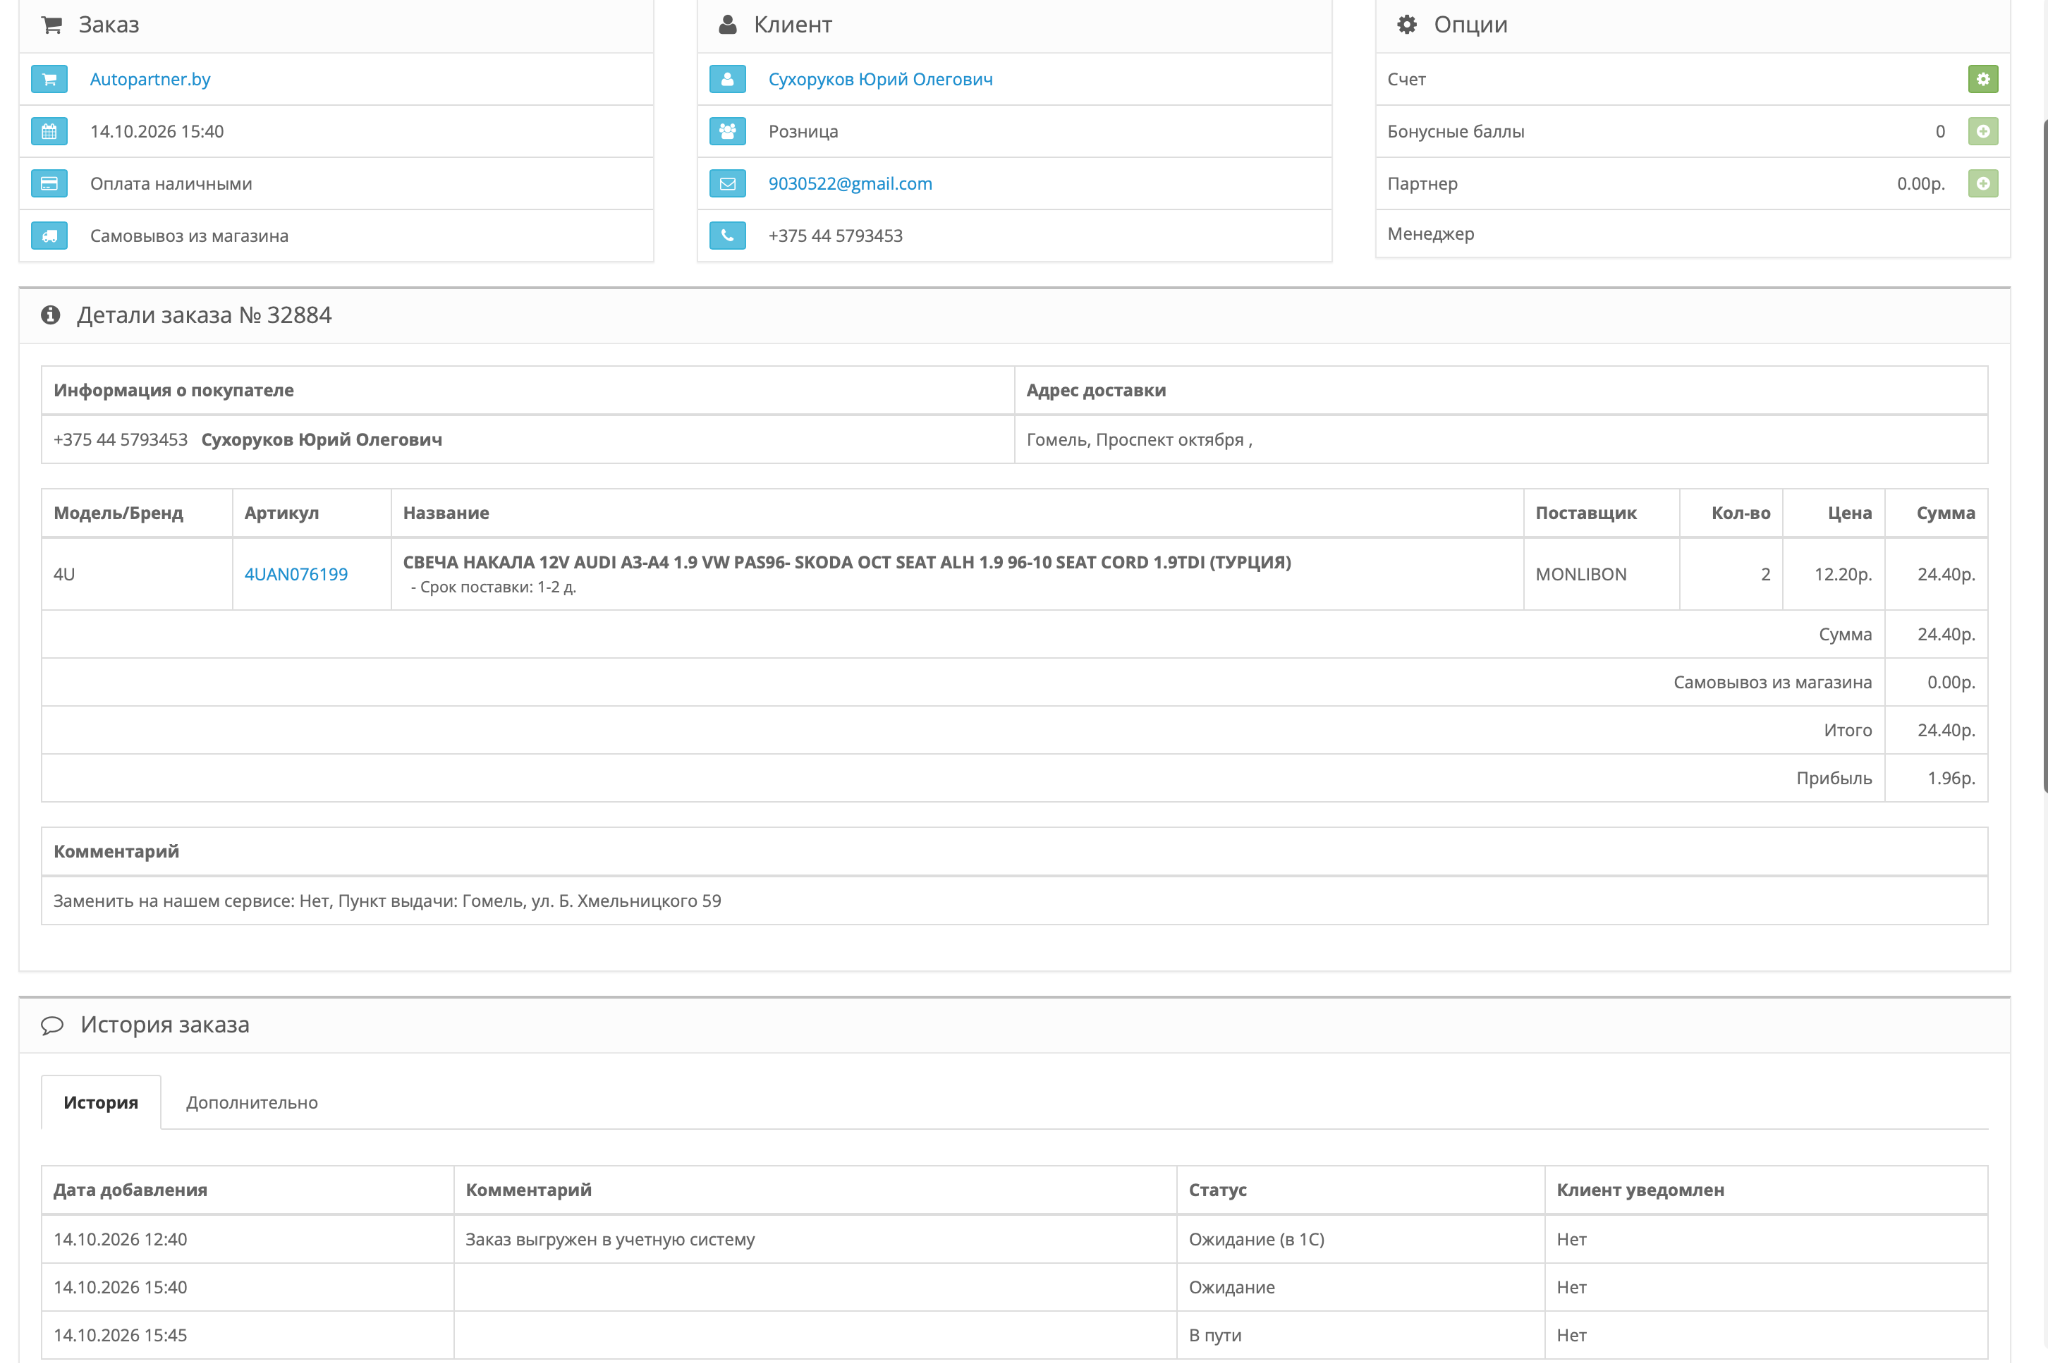The width and height of the screenshot is (2048, 1363).
Task: Click the phone icon next to +375 44 5793453
Action: [x=727, y=235]
